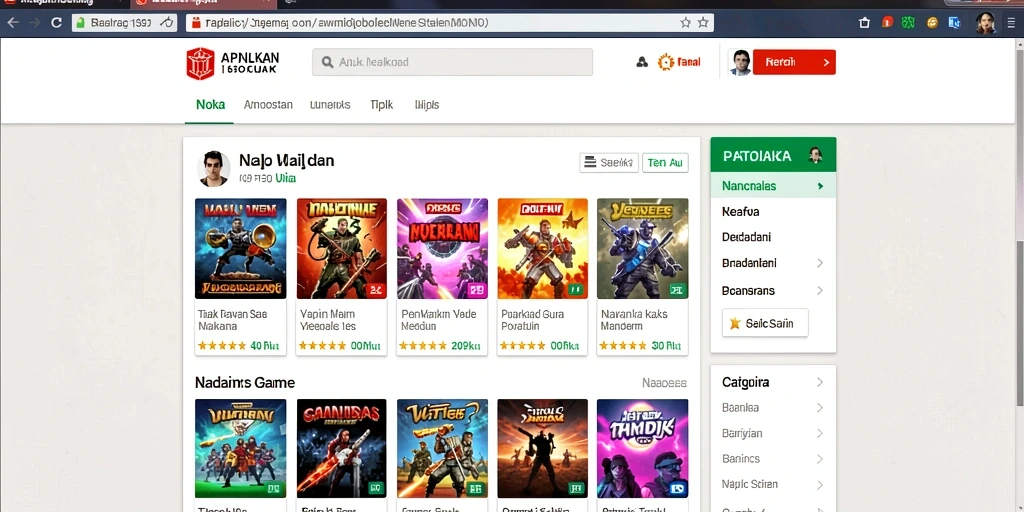Click the trash can extension icon
The image size is (1024, 512).
[864, 23]
